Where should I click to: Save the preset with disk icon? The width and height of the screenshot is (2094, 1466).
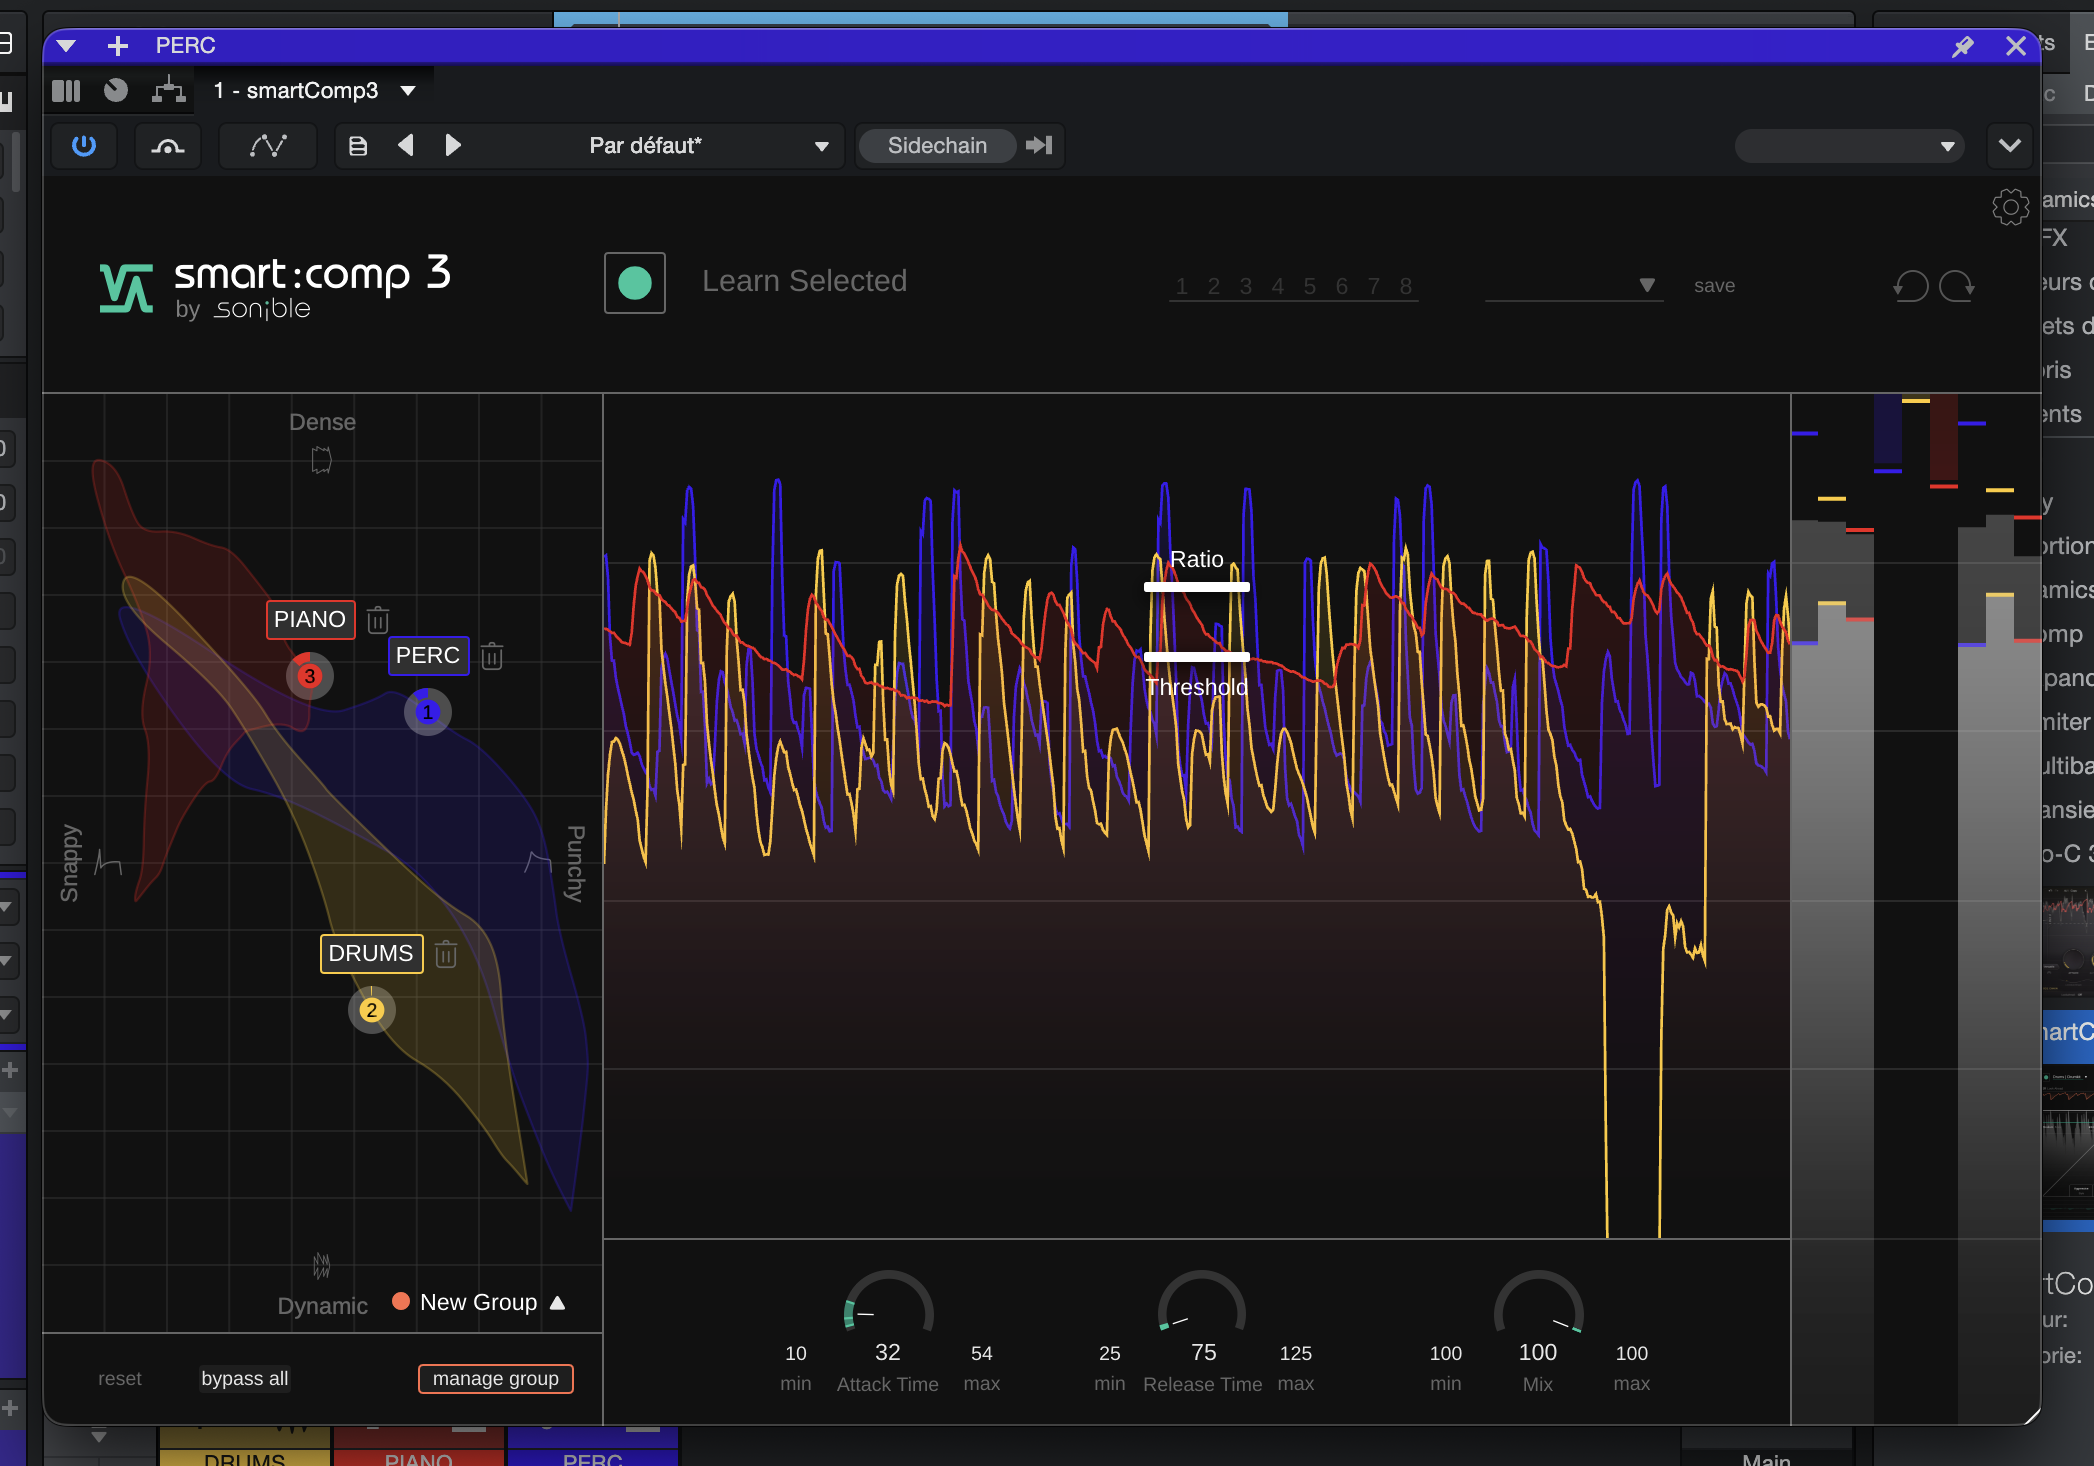coord(358,146)
